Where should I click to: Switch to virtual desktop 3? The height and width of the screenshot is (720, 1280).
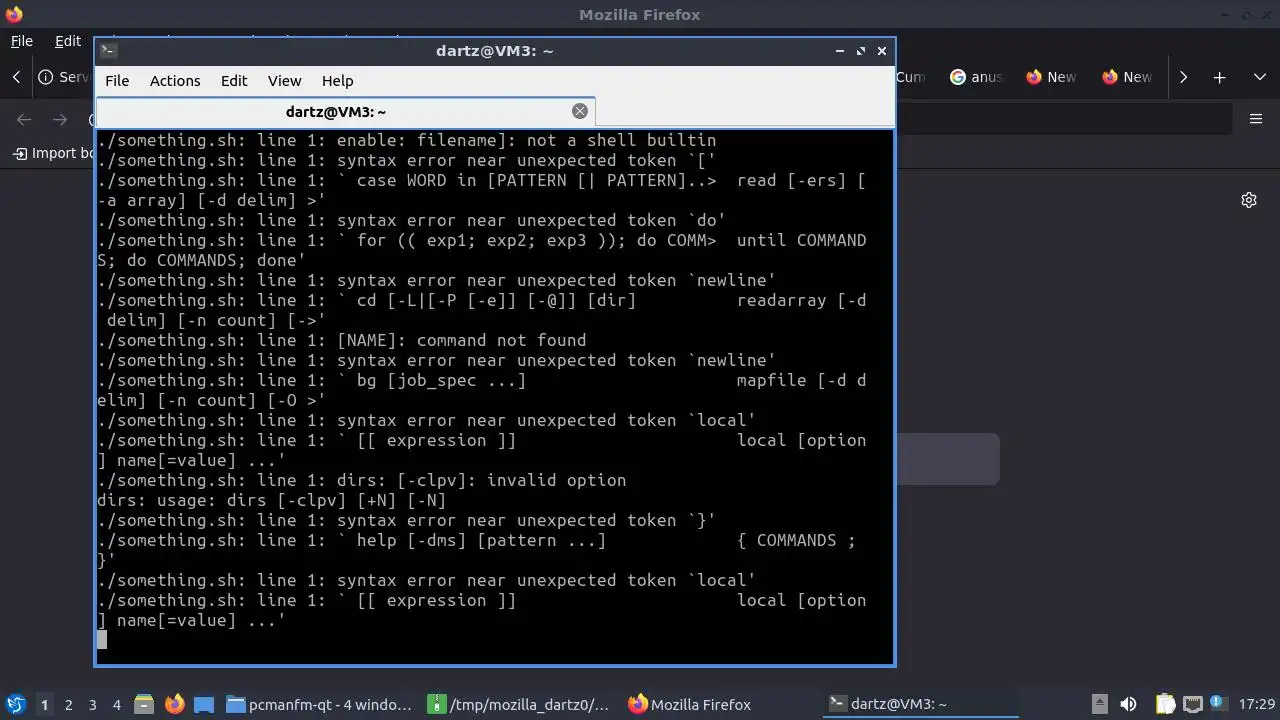point(92,704)
